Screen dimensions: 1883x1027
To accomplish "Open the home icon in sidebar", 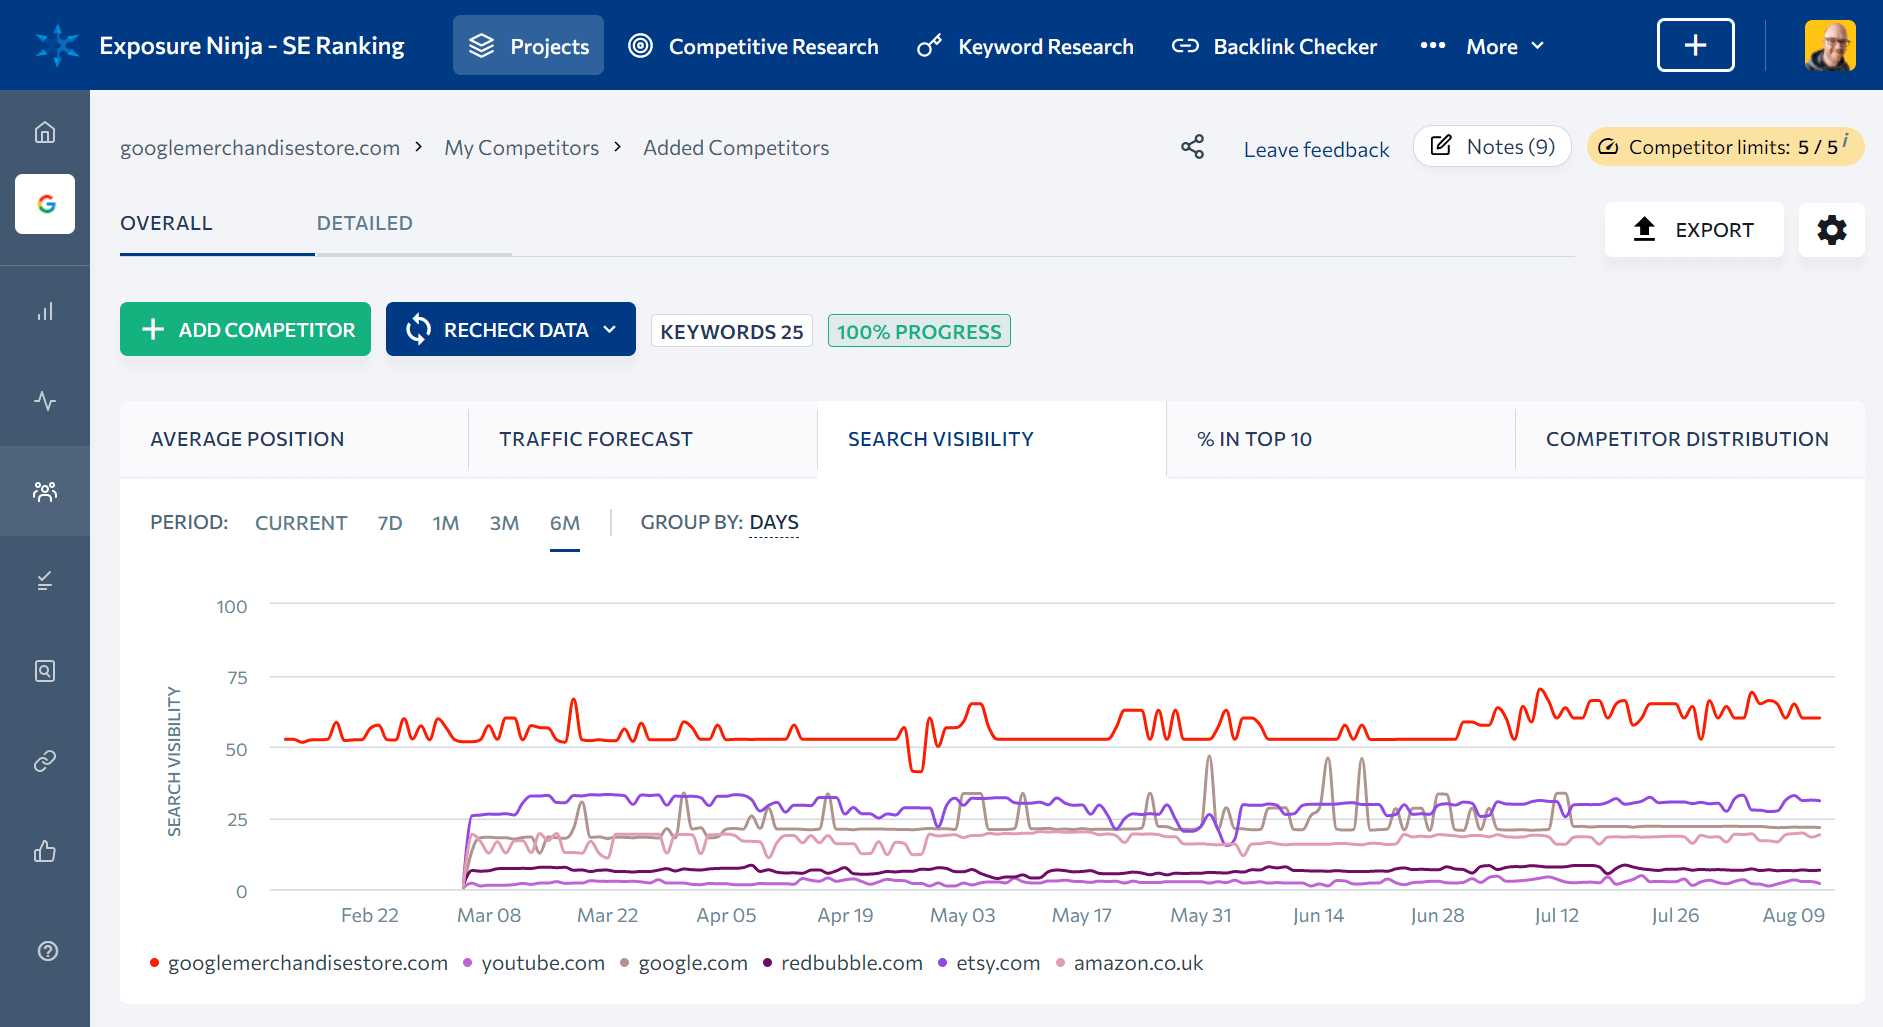I will pos(45,132).
